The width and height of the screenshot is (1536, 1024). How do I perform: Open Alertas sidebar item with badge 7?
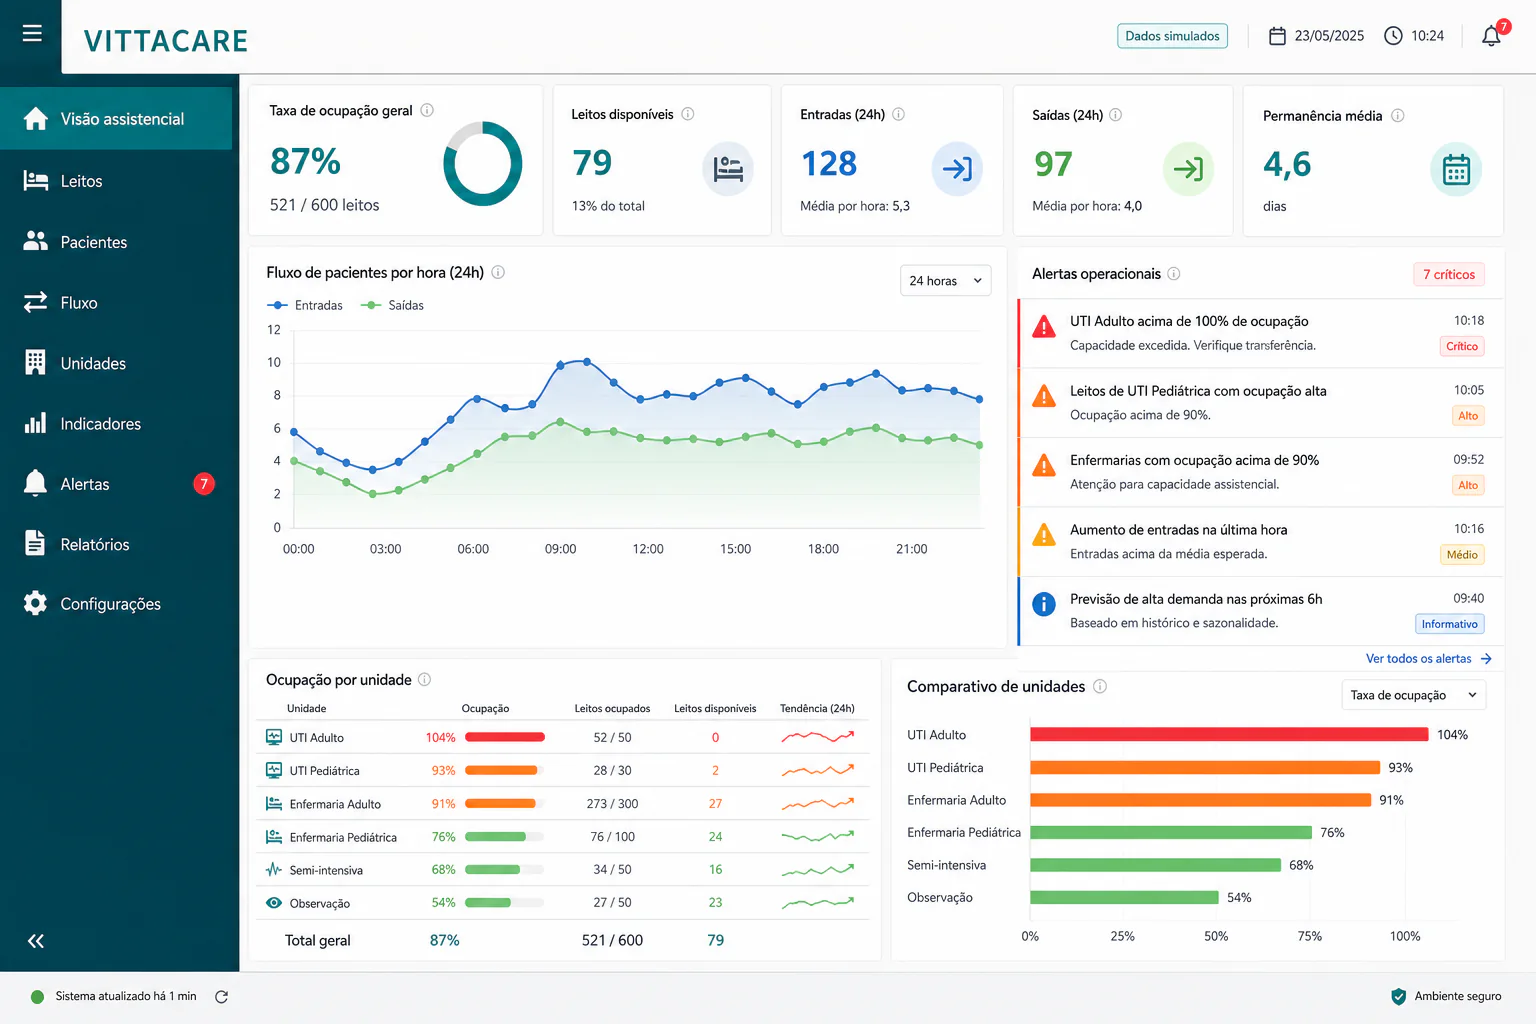click(x=116, y=484)
